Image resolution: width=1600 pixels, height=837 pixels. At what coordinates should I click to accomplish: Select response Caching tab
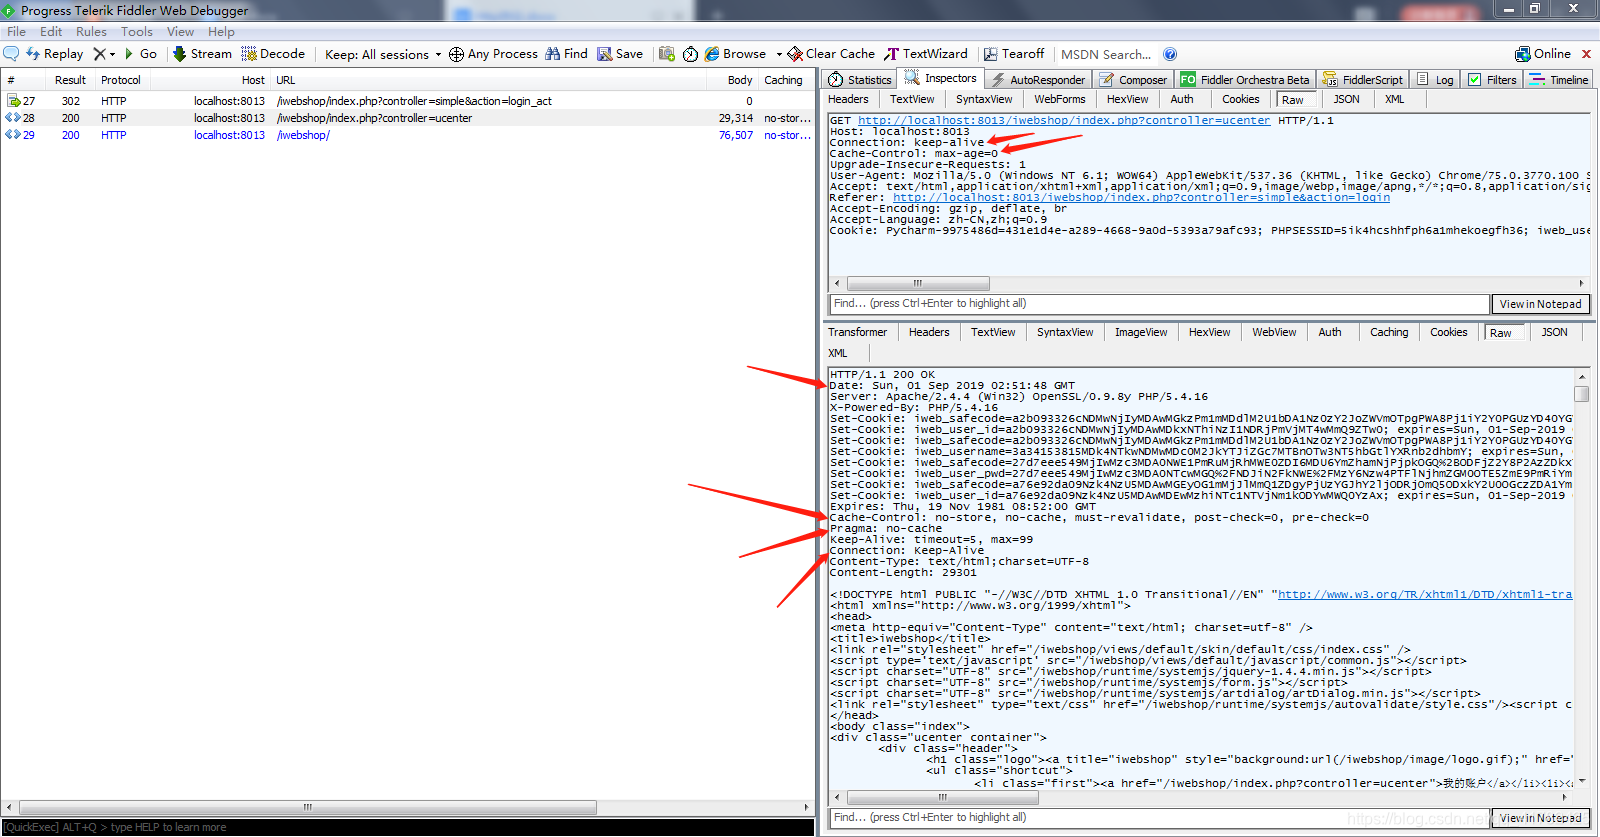tap(1389, 332)
